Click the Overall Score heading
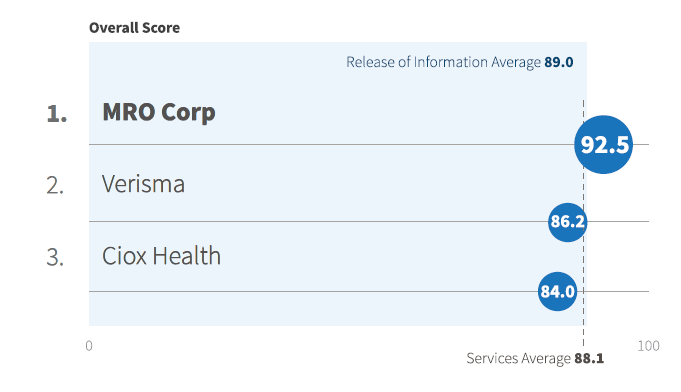This screenshot has width=681, height=392. click(134, 28)
